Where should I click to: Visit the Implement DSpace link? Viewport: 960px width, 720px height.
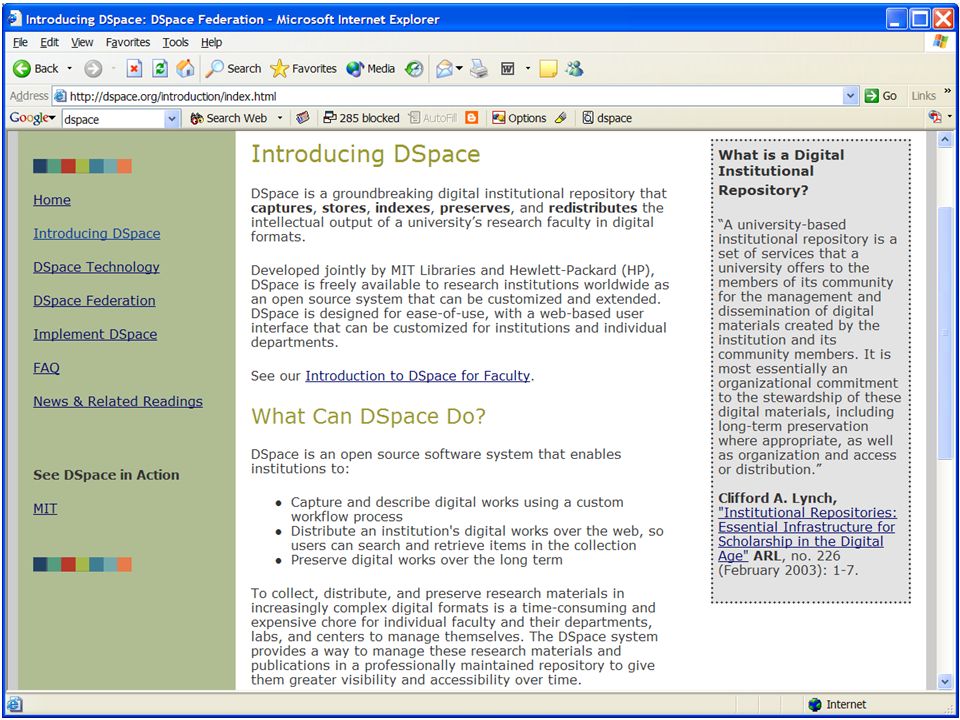pos(95,334)
